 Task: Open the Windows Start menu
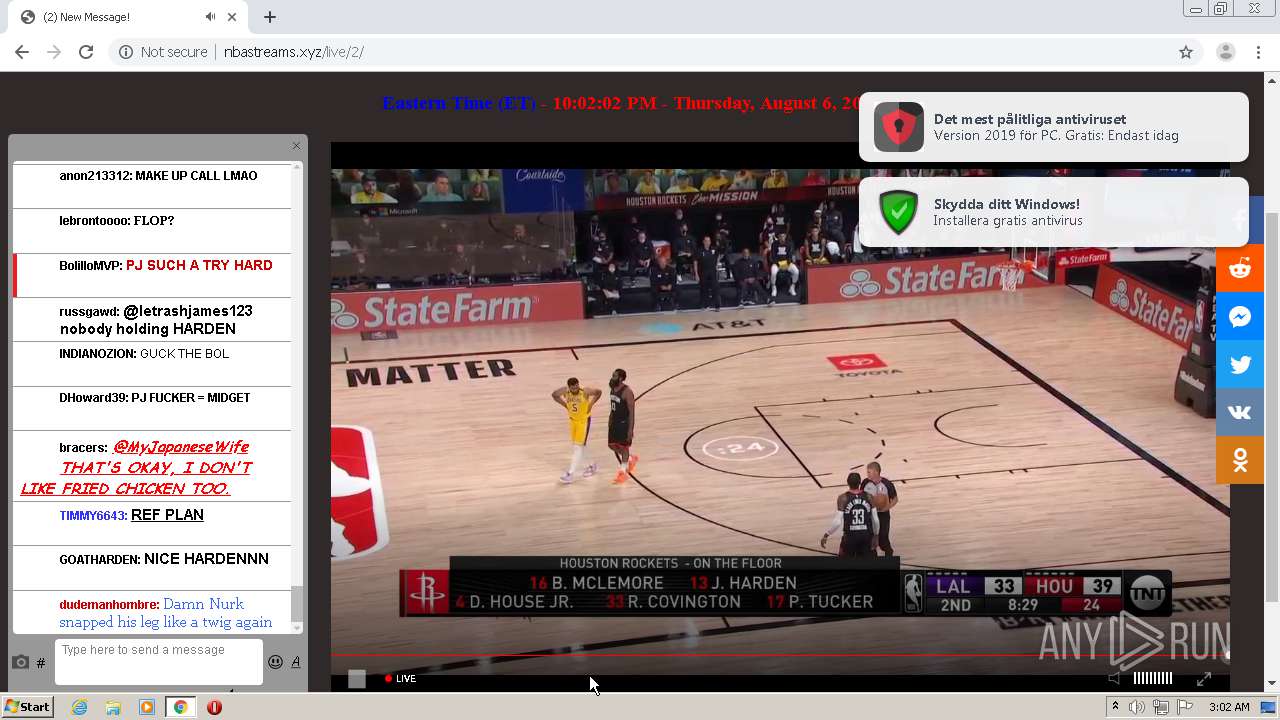click(28, 706)
